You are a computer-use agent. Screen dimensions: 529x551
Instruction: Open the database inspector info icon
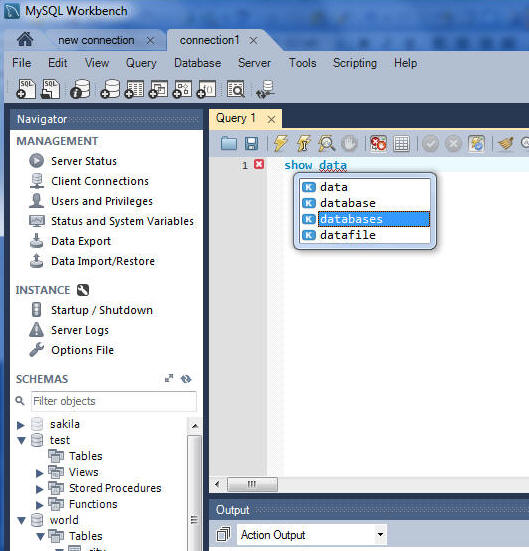click(x=80, y=89)
